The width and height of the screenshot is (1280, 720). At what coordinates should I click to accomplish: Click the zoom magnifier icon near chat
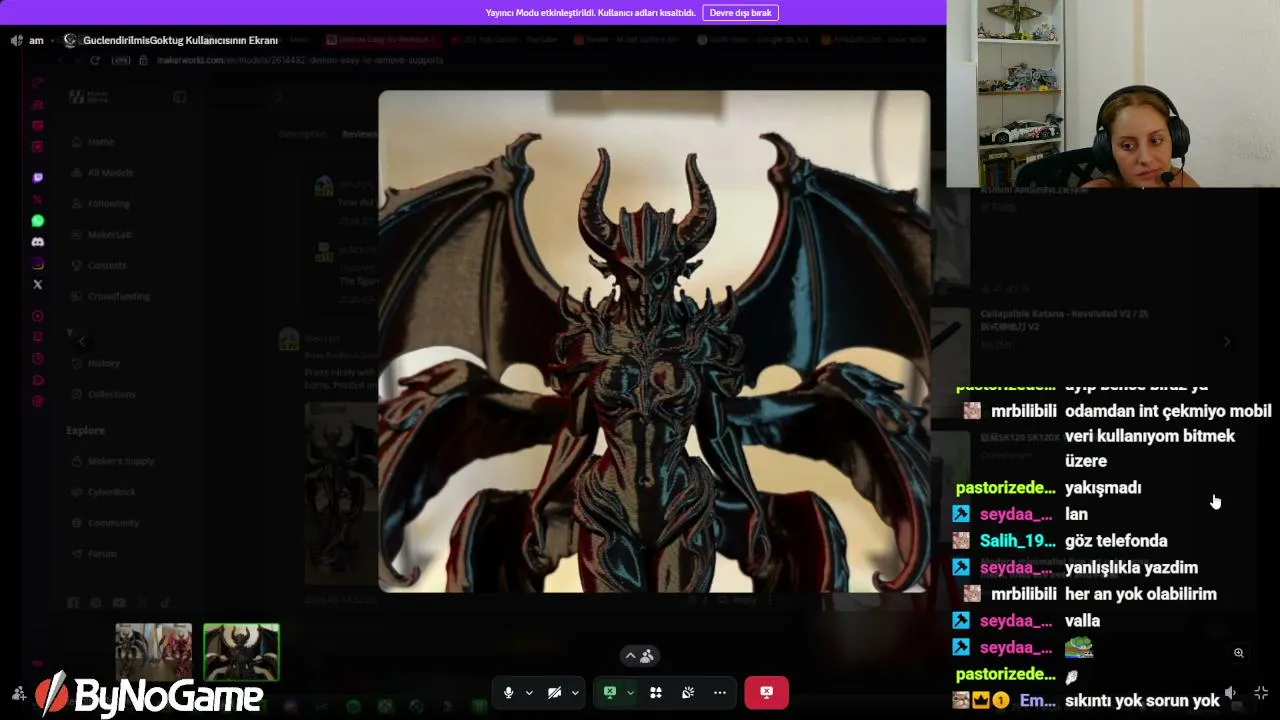(x=1238, y=653)
